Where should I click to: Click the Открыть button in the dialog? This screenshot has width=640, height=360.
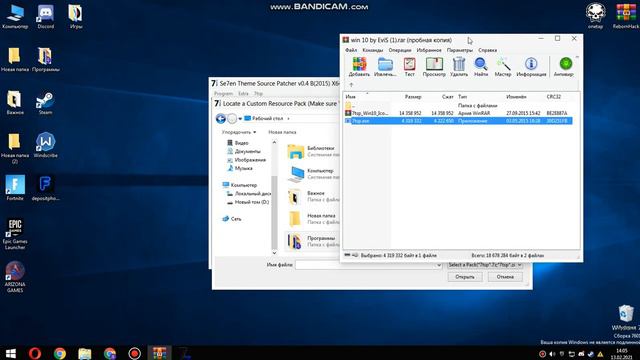pos(464,277)
